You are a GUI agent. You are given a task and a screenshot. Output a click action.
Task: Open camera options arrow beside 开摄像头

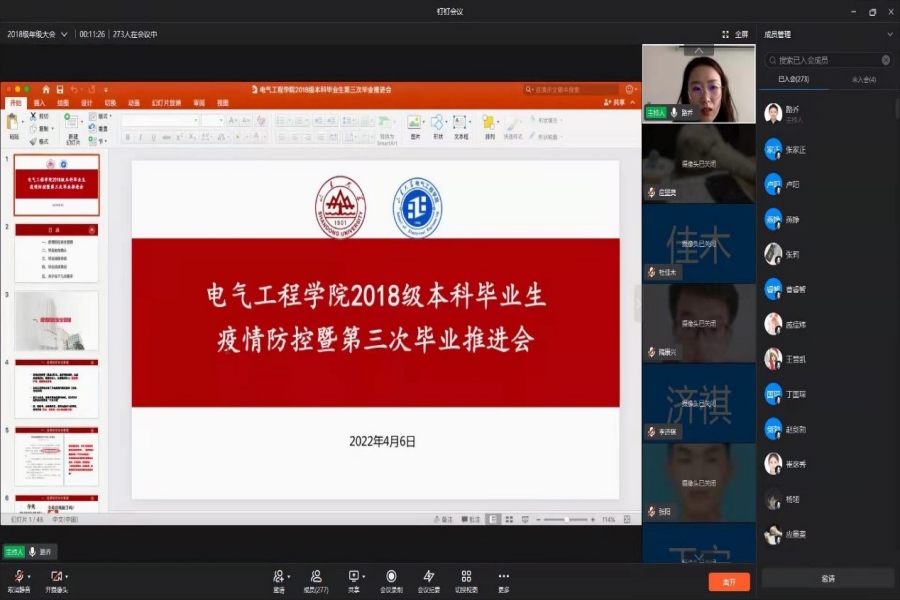(67, 576)
